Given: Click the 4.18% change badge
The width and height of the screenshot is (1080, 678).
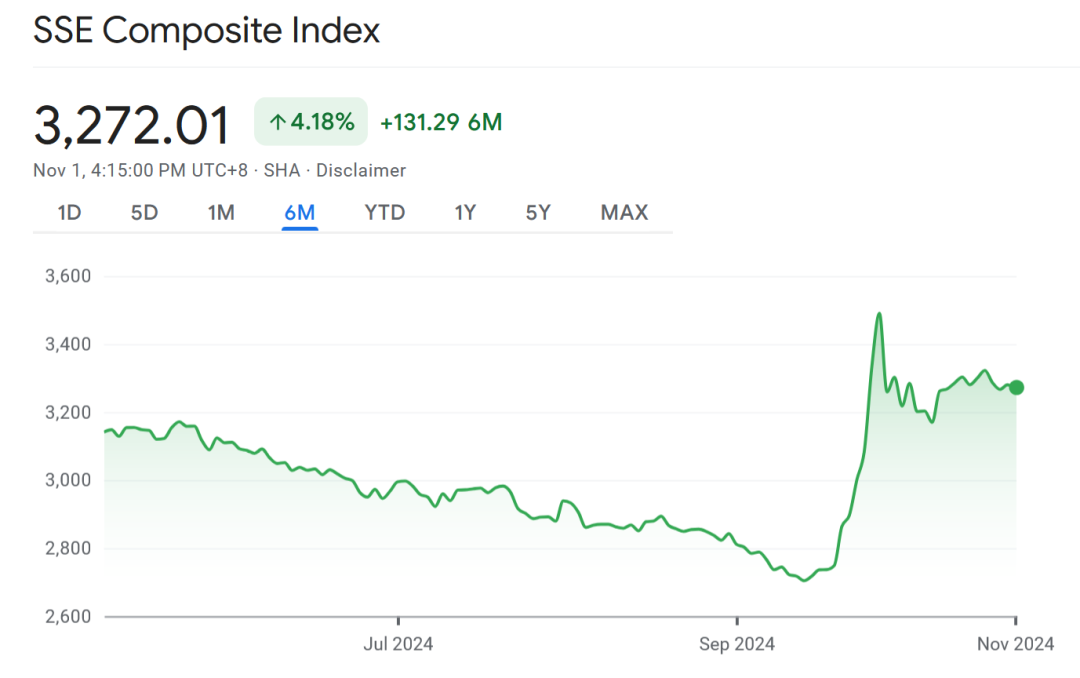Looking at the screenshot, I should click(x=311, y=123).
